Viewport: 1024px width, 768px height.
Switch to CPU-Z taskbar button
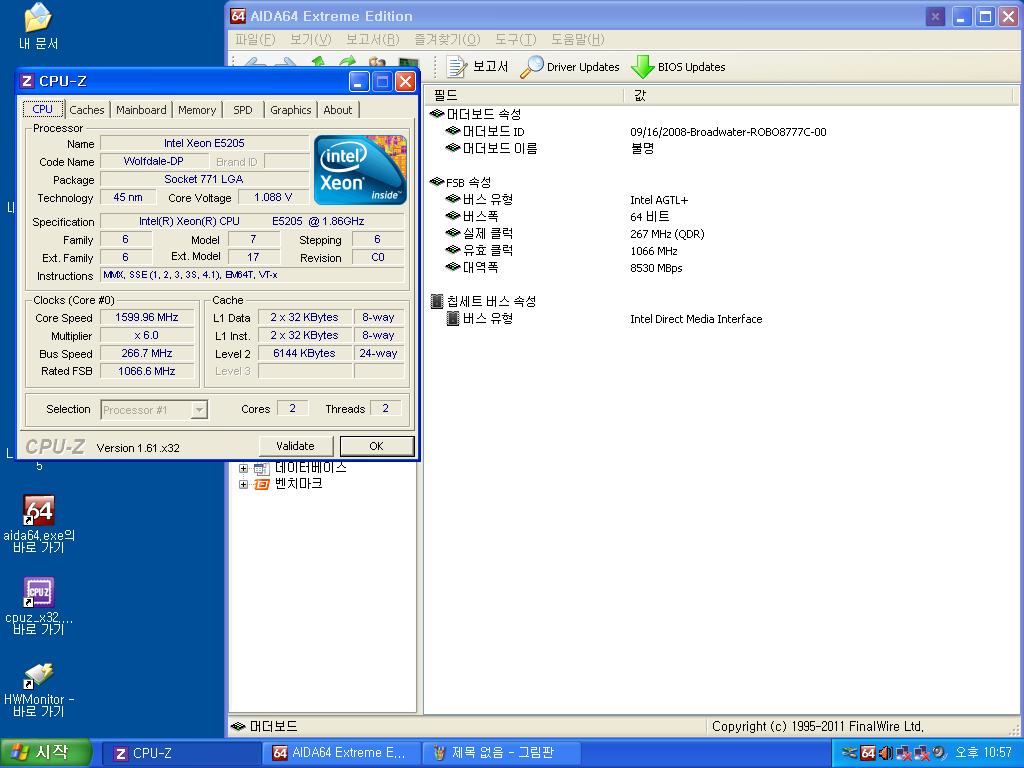pos(183,753)
